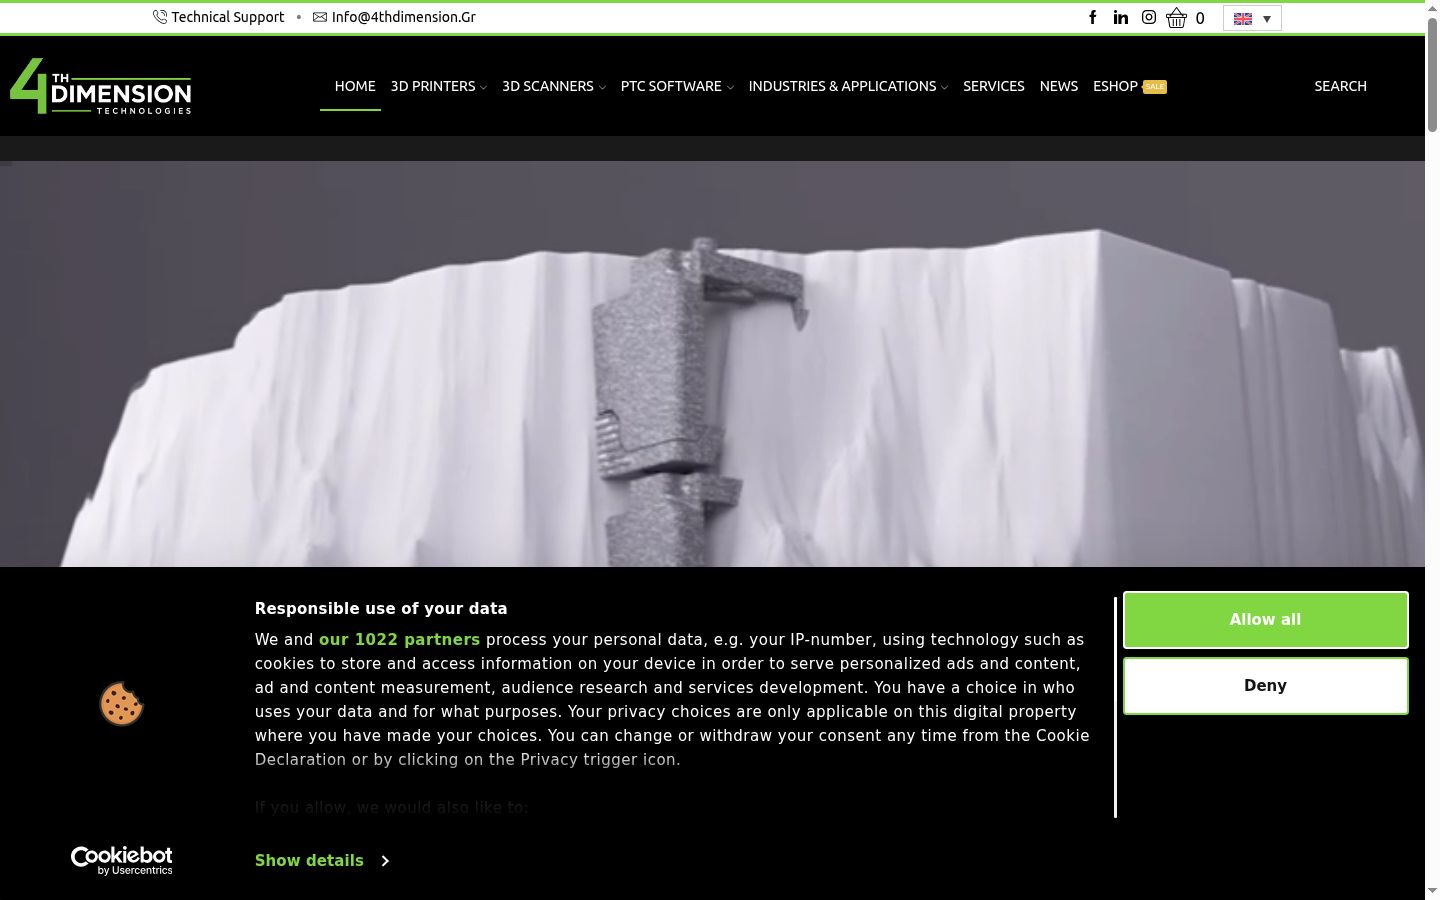The width and height of the screenshot is (1440, 900).
Task: Click the 4th Dimension Technologies logo
Action: click(x=100, y=86)
